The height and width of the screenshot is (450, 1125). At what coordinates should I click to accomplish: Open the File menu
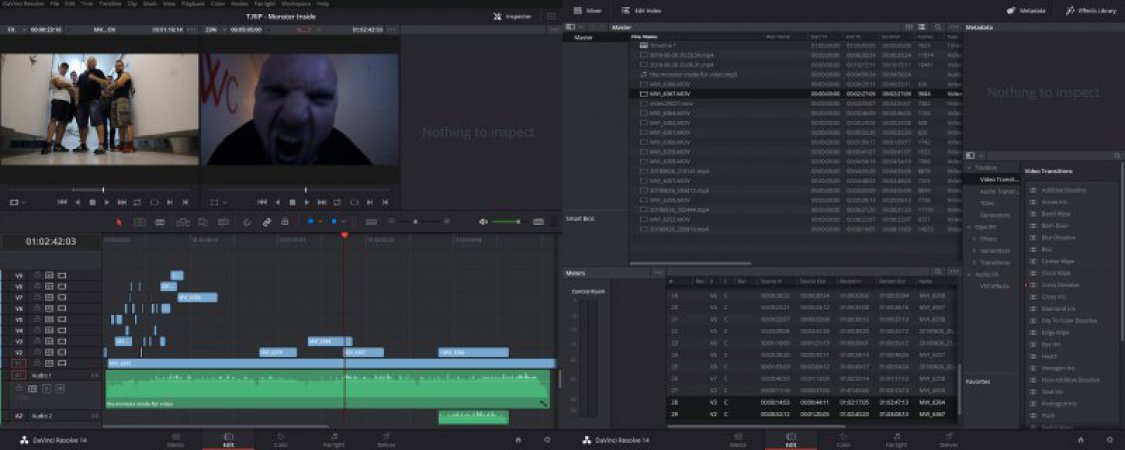55,4
